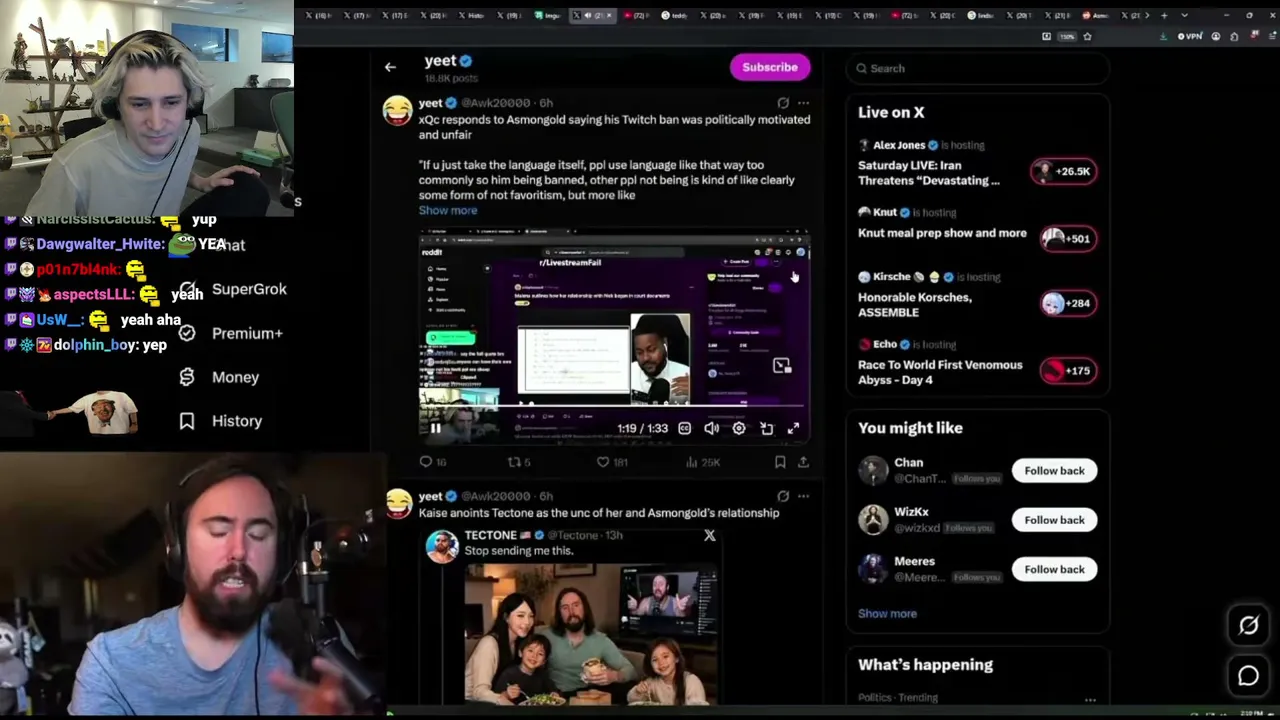Open Grok action on Kaise anoints post
The height and width of the screenshot is (720, 1280).
pos(783,496)
